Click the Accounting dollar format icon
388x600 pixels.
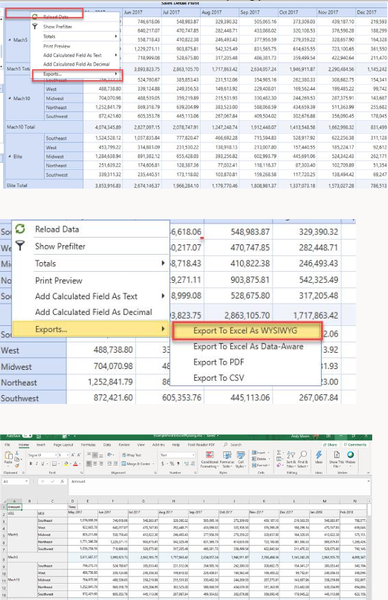tap(163, 464)
